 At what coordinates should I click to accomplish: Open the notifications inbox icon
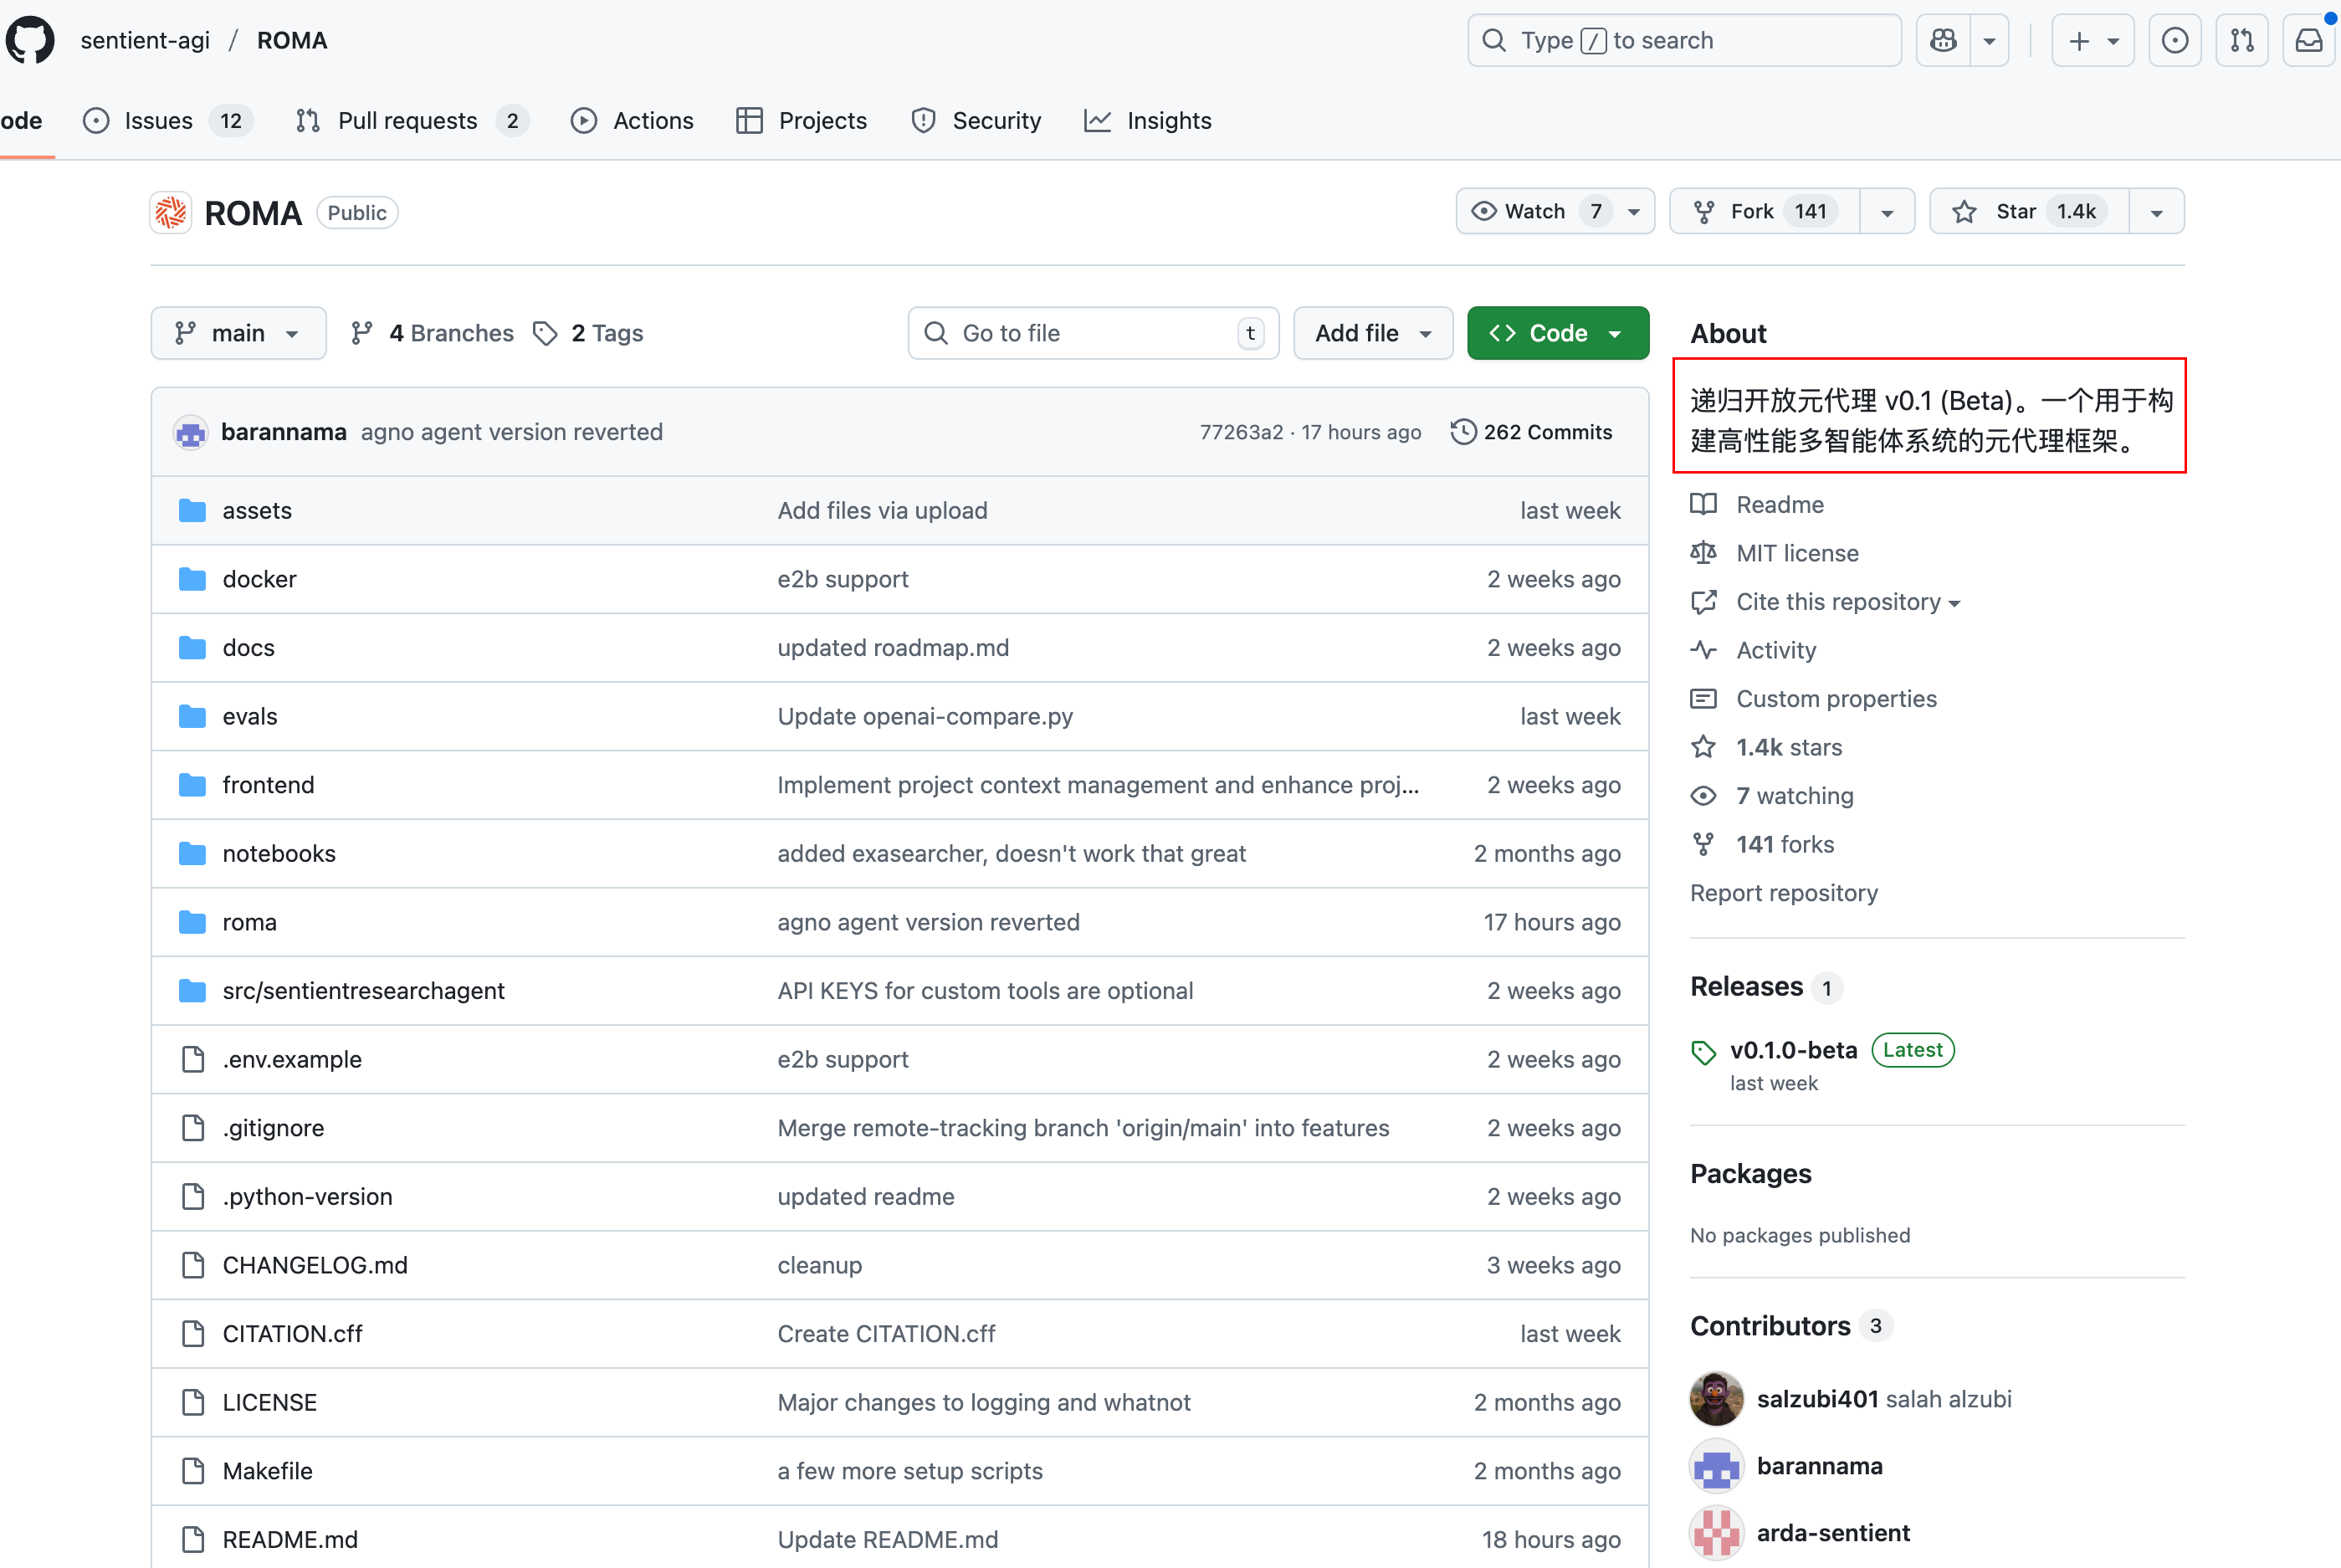(2308, 40)
